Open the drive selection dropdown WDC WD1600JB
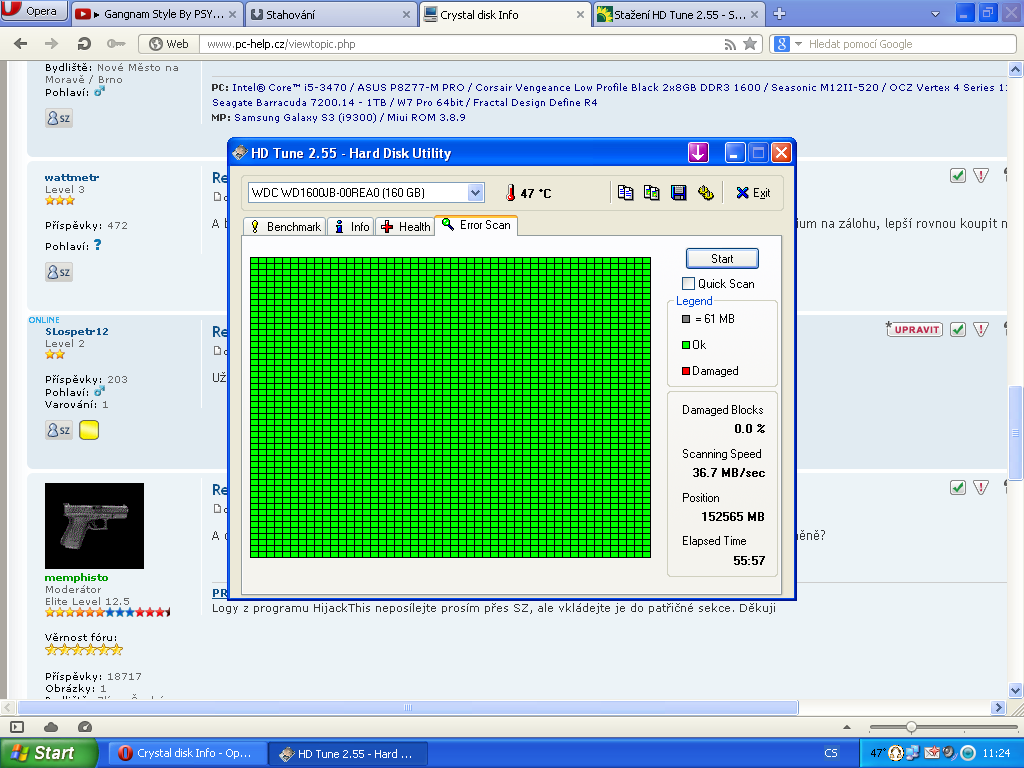The image size is (1024, 768). click(475, 193)
